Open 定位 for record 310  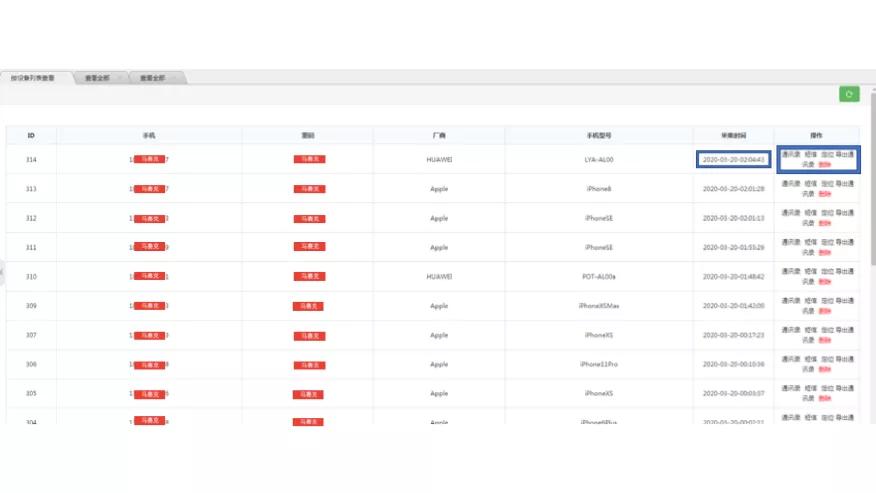point(827,271)
